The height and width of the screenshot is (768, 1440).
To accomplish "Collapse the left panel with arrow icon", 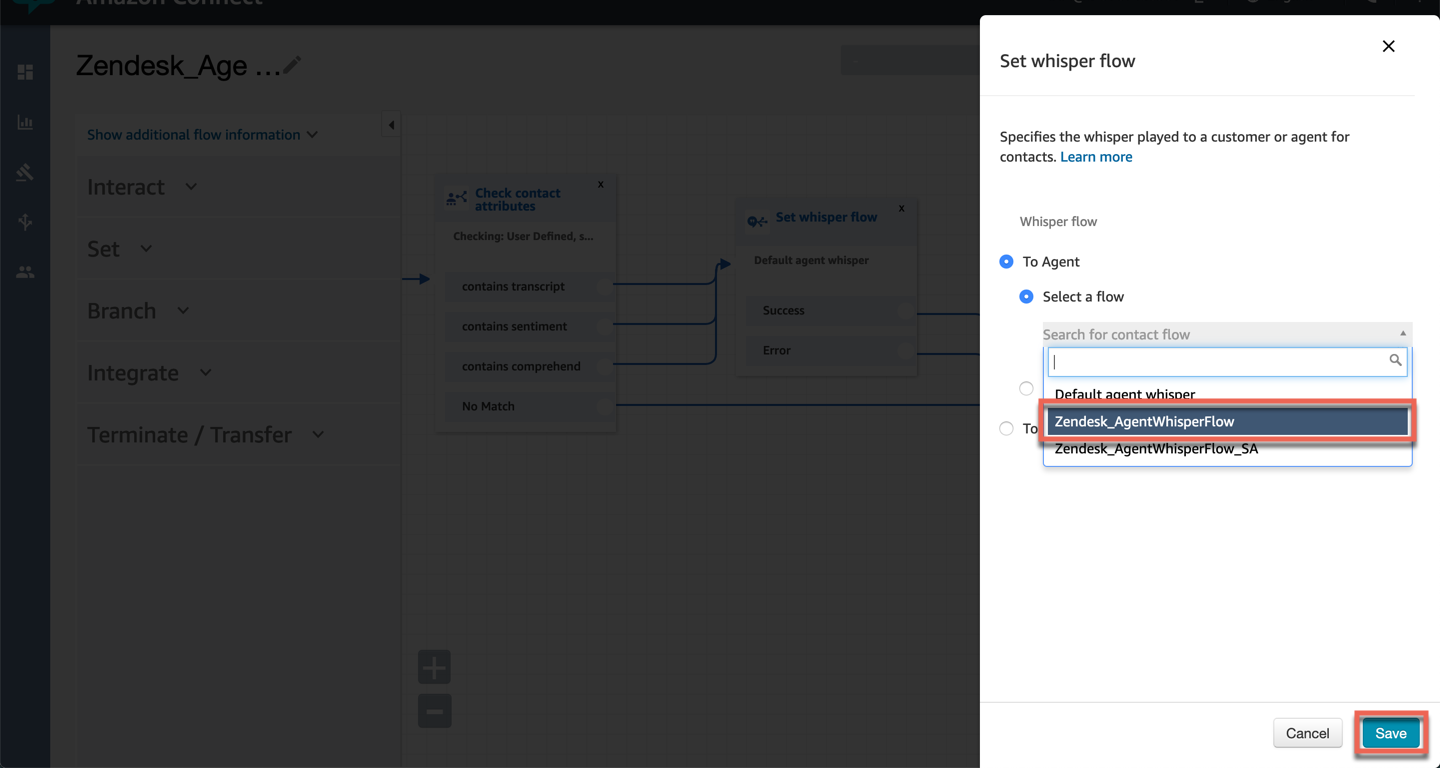I will click(391, 125).
